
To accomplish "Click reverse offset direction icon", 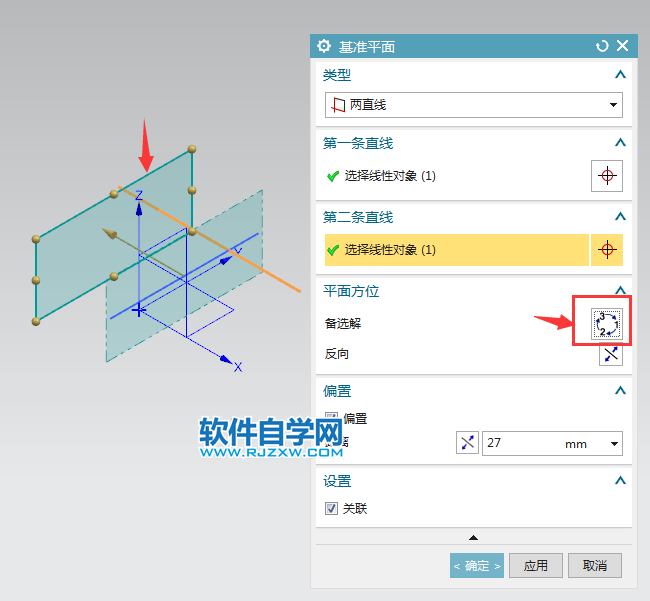I will click(467, 443).
